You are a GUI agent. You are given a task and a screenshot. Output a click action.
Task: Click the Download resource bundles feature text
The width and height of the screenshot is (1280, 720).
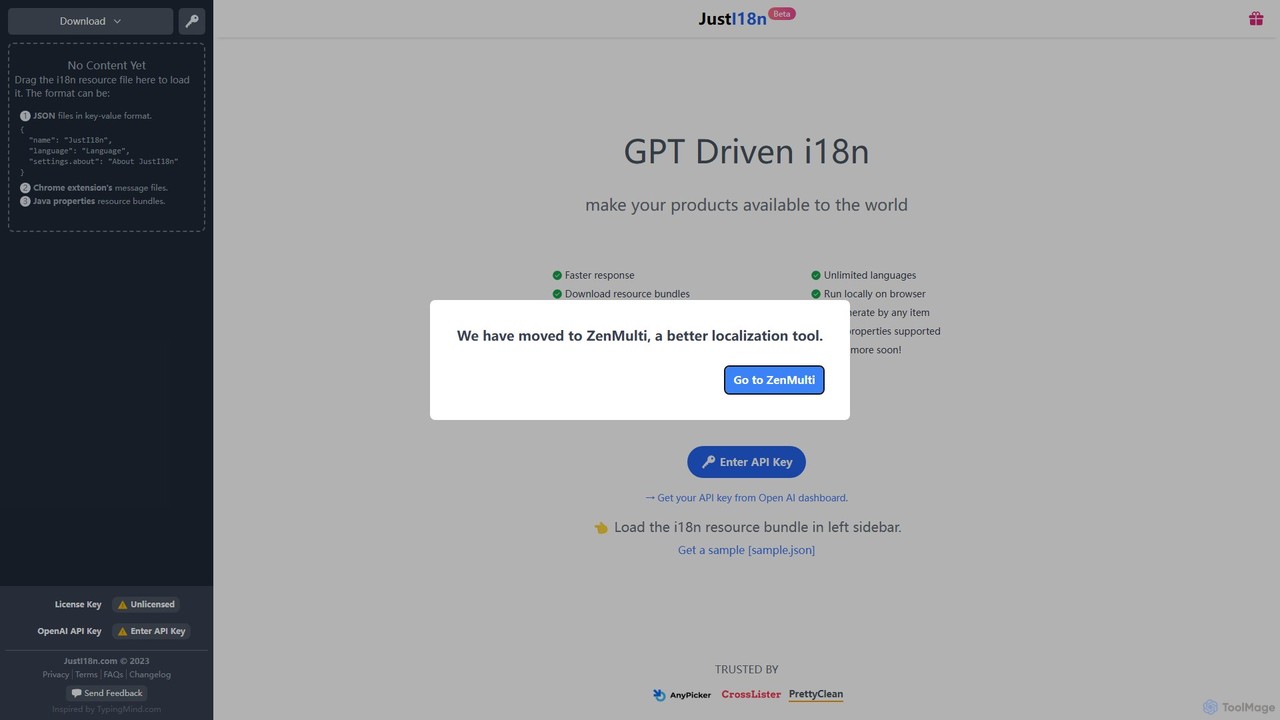627,295
